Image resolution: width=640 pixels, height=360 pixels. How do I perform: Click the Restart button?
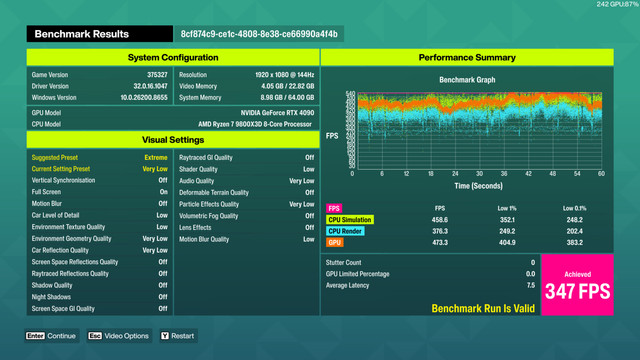[178, 336]
